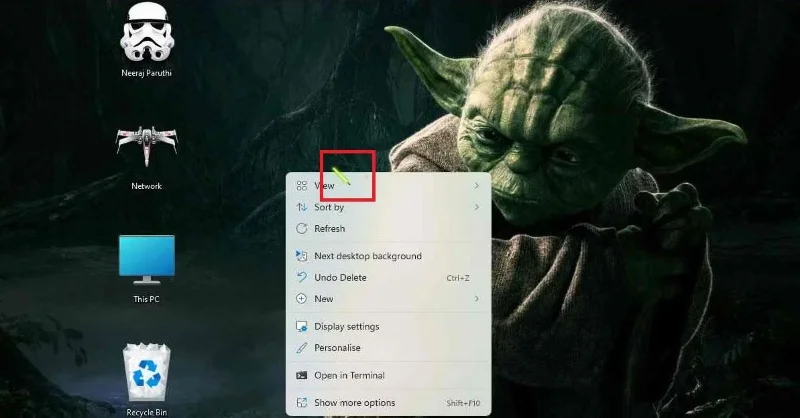800x418 pixels.
Task: Click the grid icon beside View
Action: 302,186
